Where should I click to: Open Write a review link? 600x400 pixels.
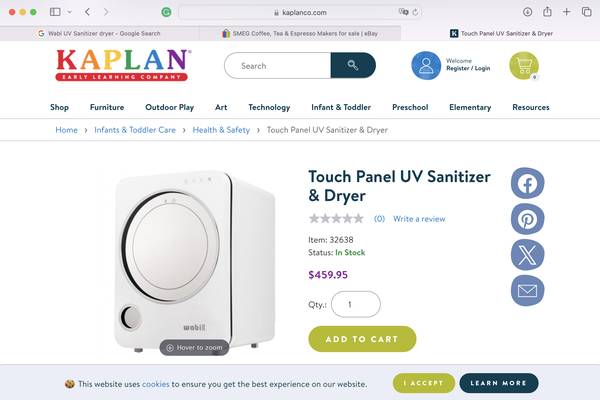pos(419,219)
